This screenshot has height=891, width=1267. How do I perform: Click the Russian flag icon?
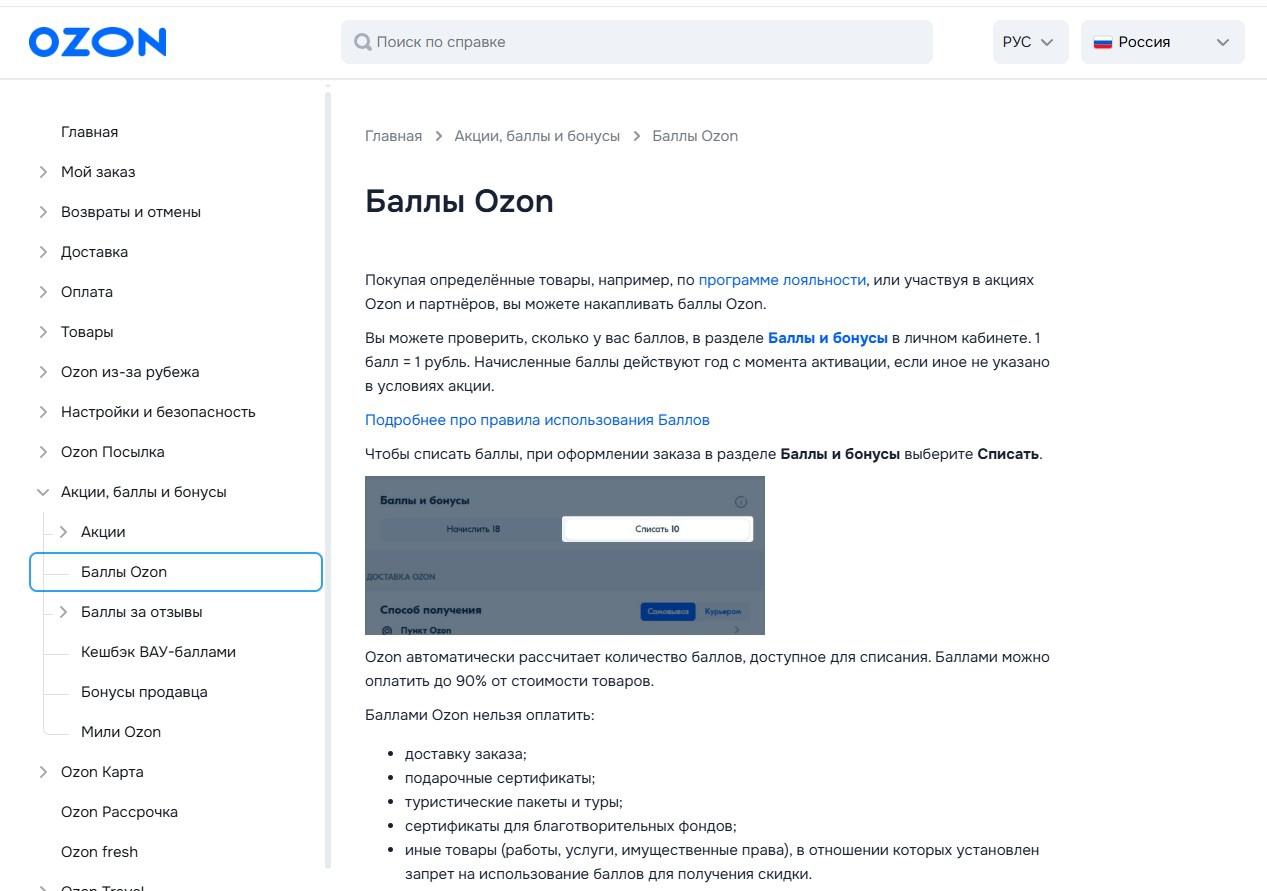(x=1103, y=42)
